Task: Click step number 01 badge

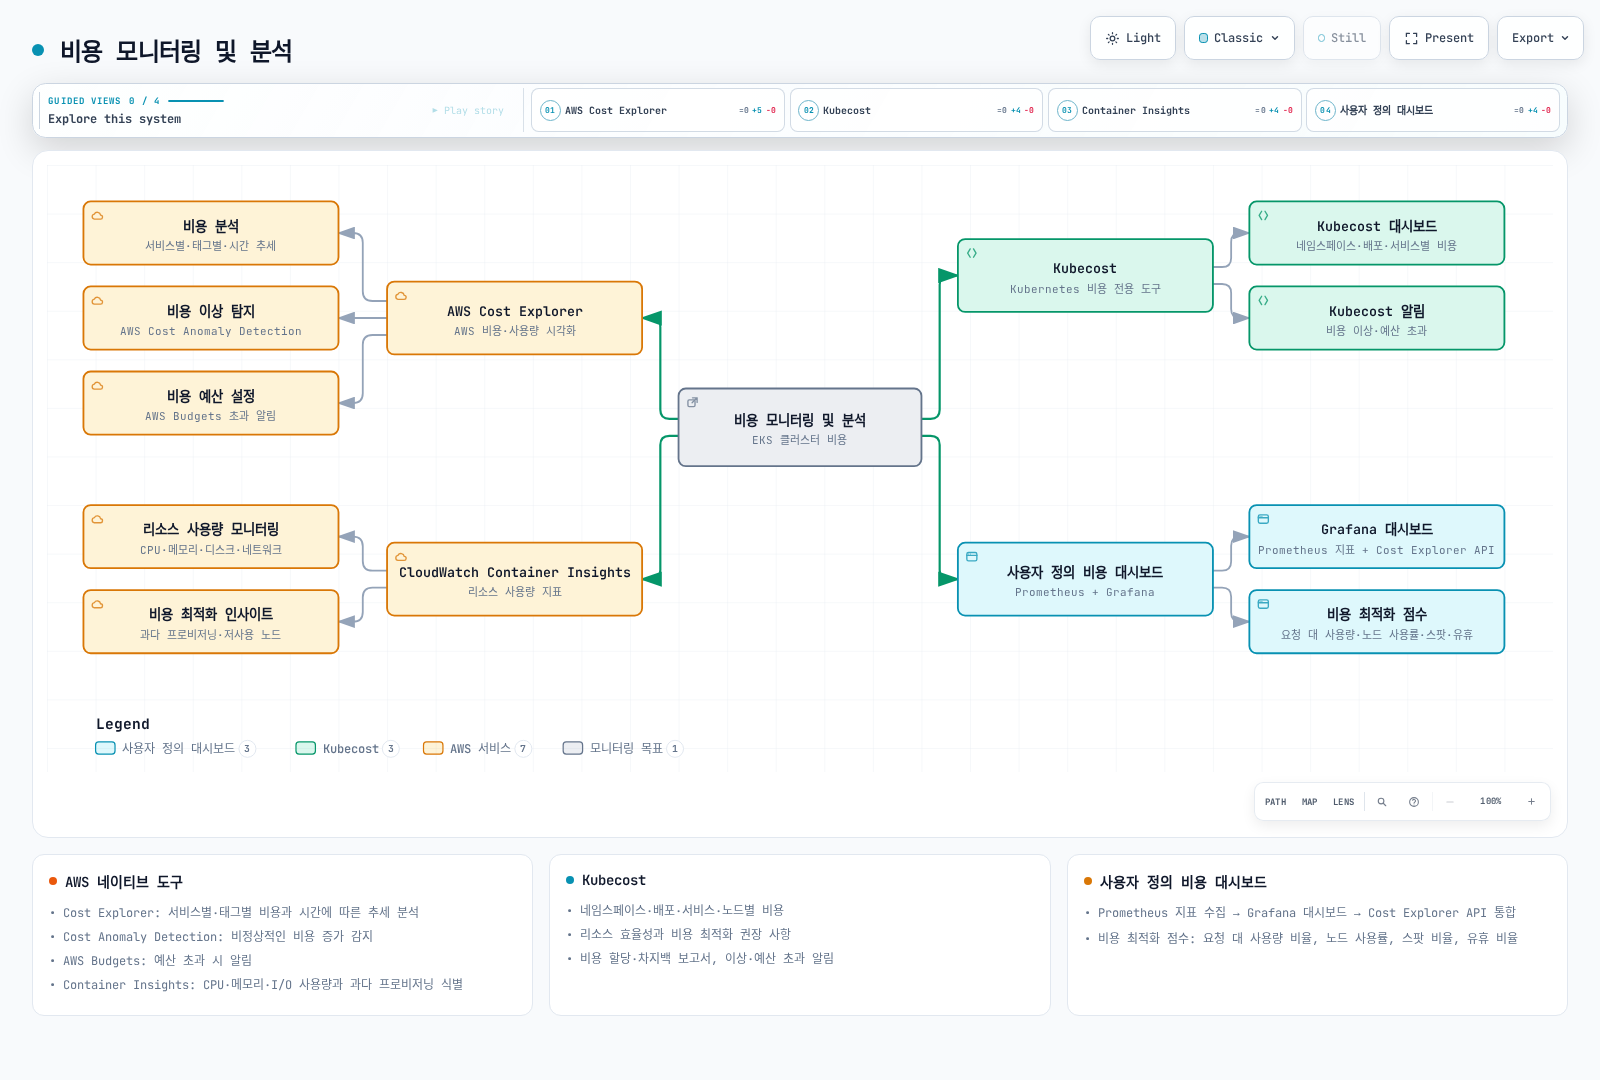Action: tap(550, 111)
